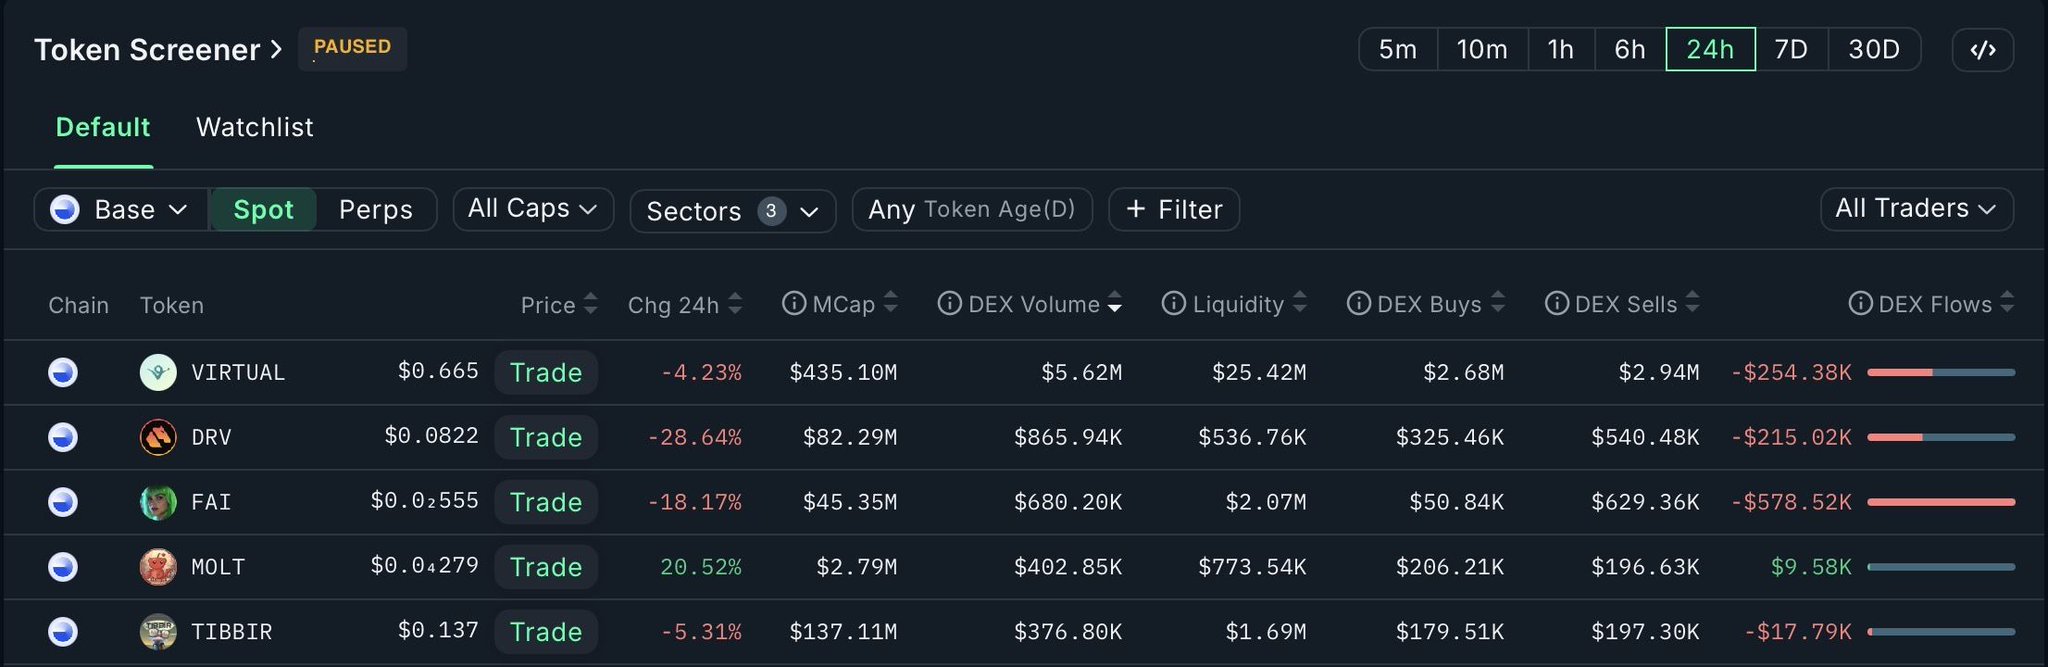Image resolution: width=2048 pixels, height=667 pixels.
Task: Click the TIBBIR token logo icon
Action: click(158, 632)
